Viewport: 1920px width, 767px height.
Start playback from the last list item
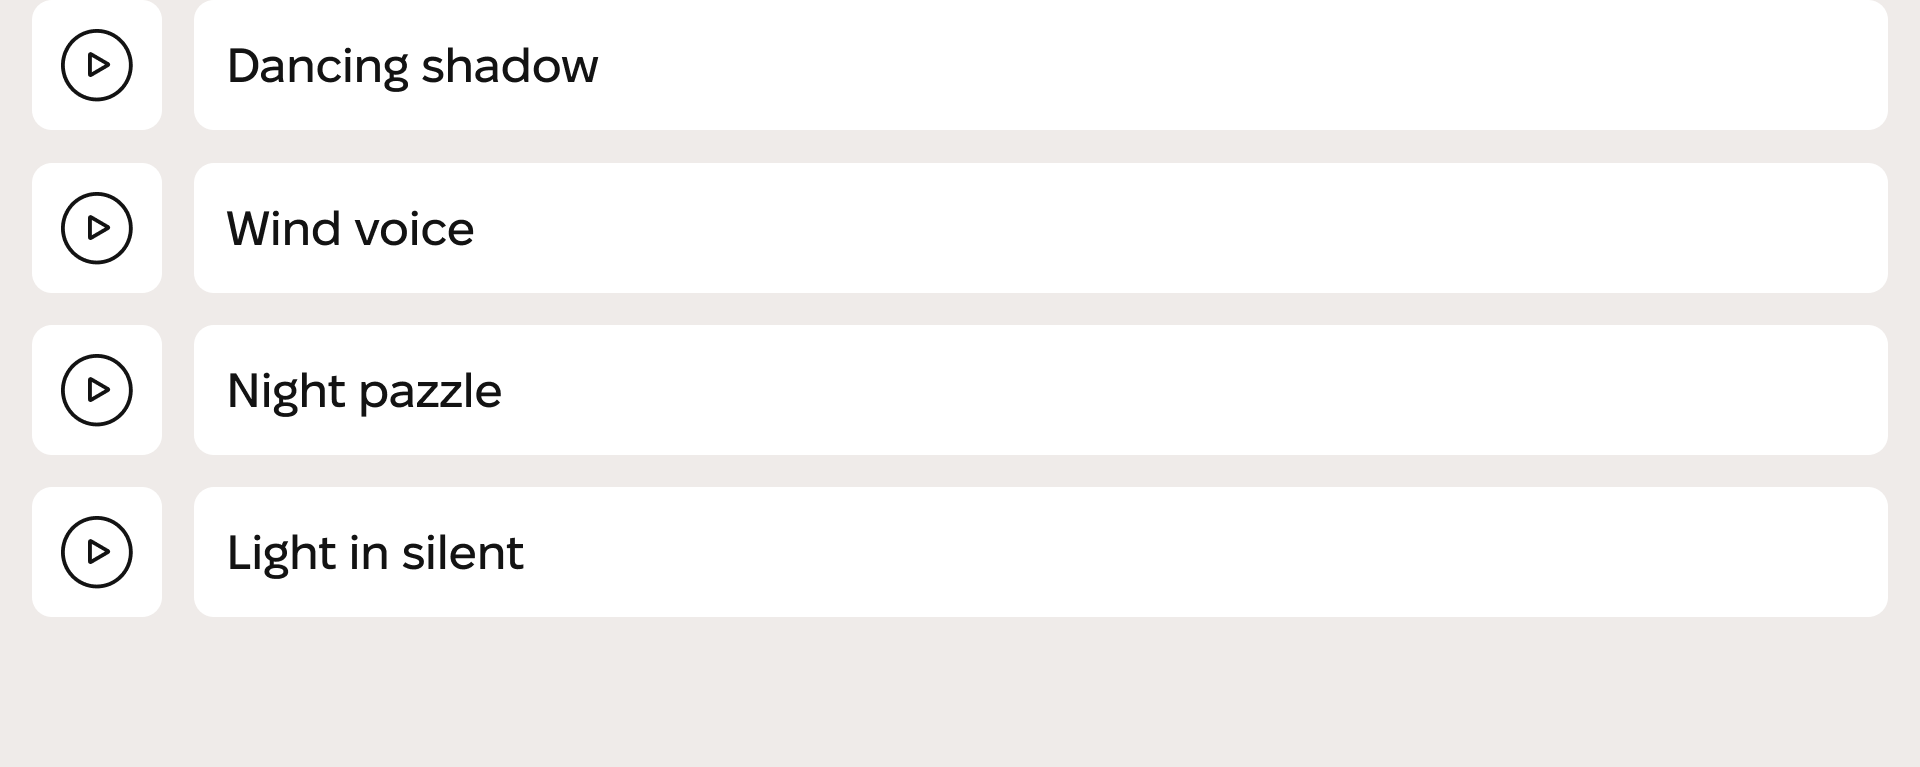[97, 552]
